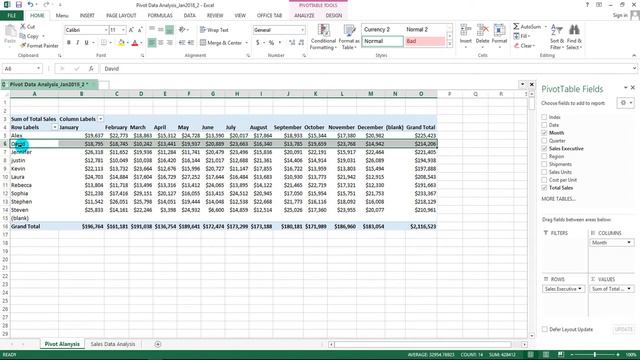Viewport: 640px width, 360px height.
Task: Open Sort & Filter tool
Action: (x=557, y=37)
